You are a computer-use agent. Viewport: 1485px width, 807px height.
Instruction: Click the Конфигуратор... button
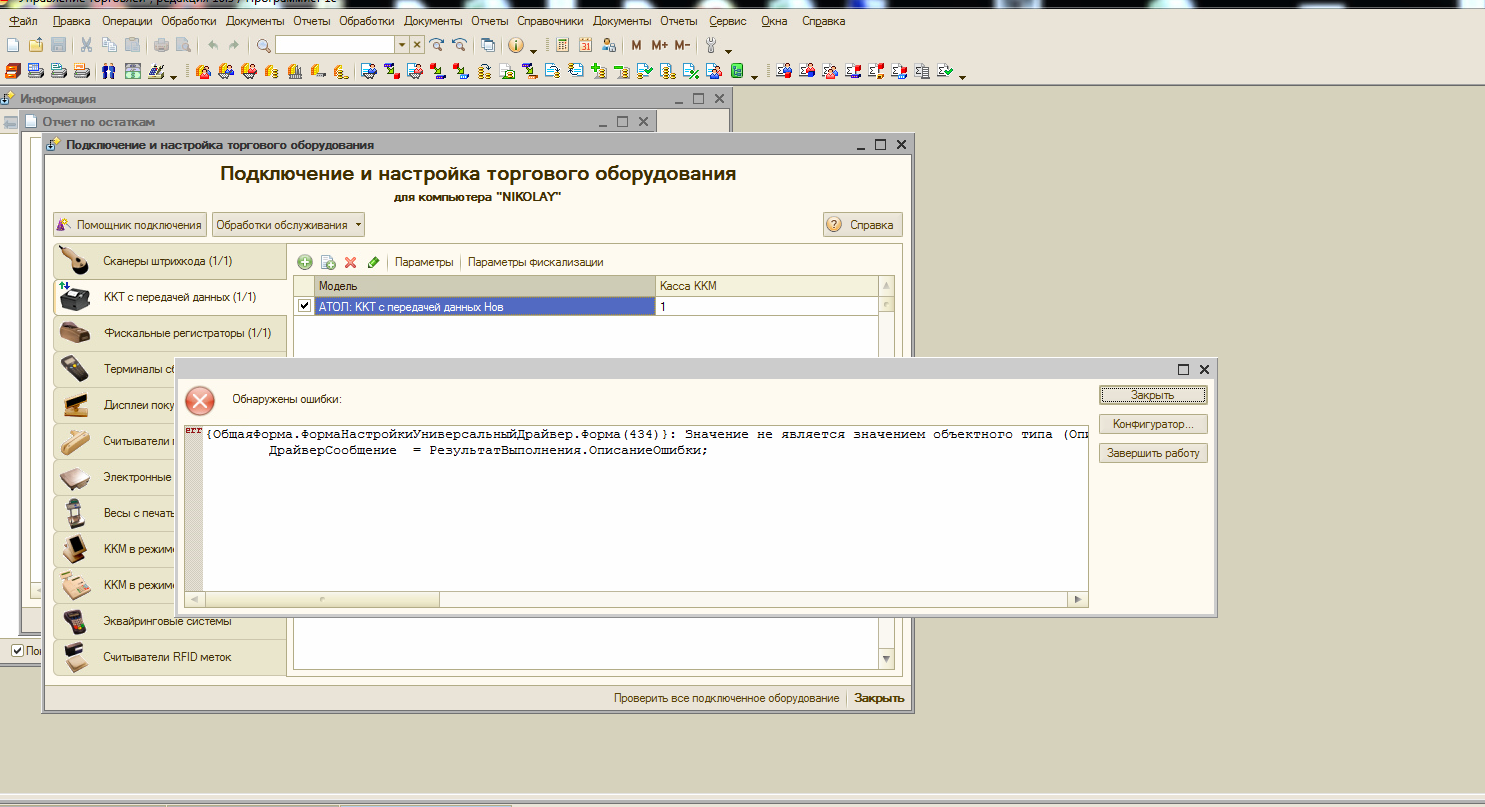pos(1153,425)
